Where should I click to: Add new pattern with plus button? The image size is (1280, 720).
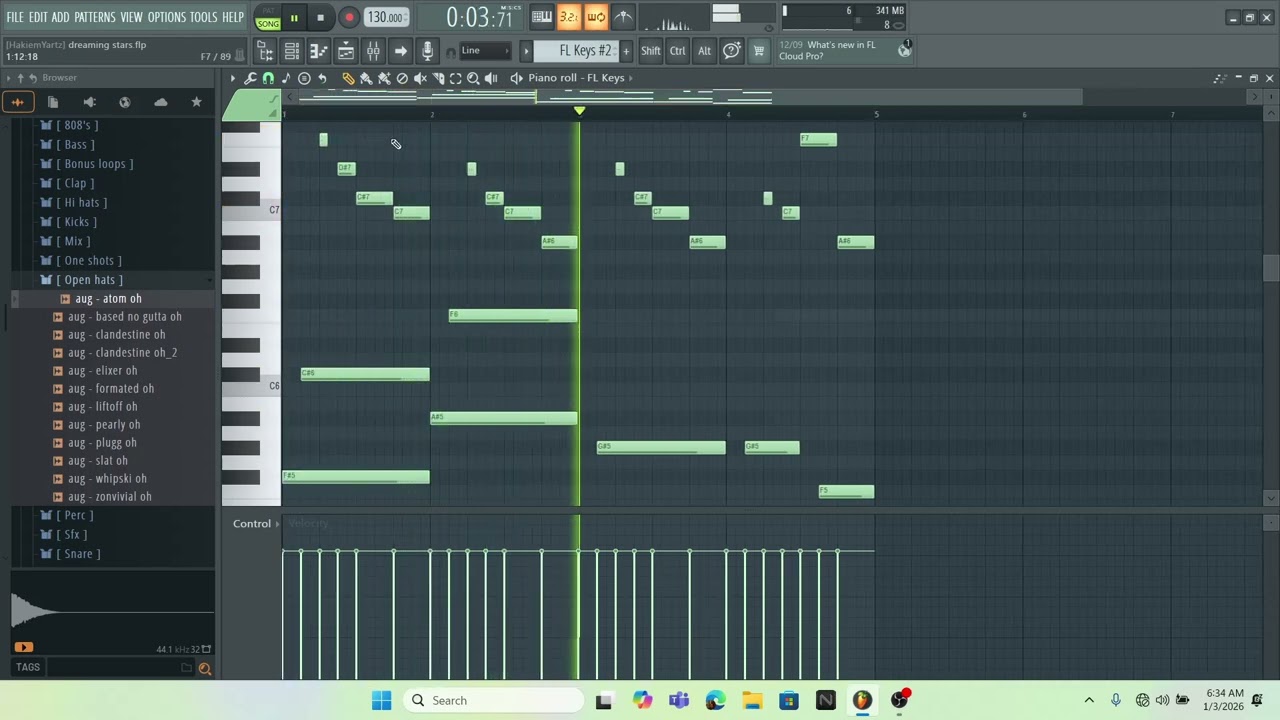click(627, 51)
